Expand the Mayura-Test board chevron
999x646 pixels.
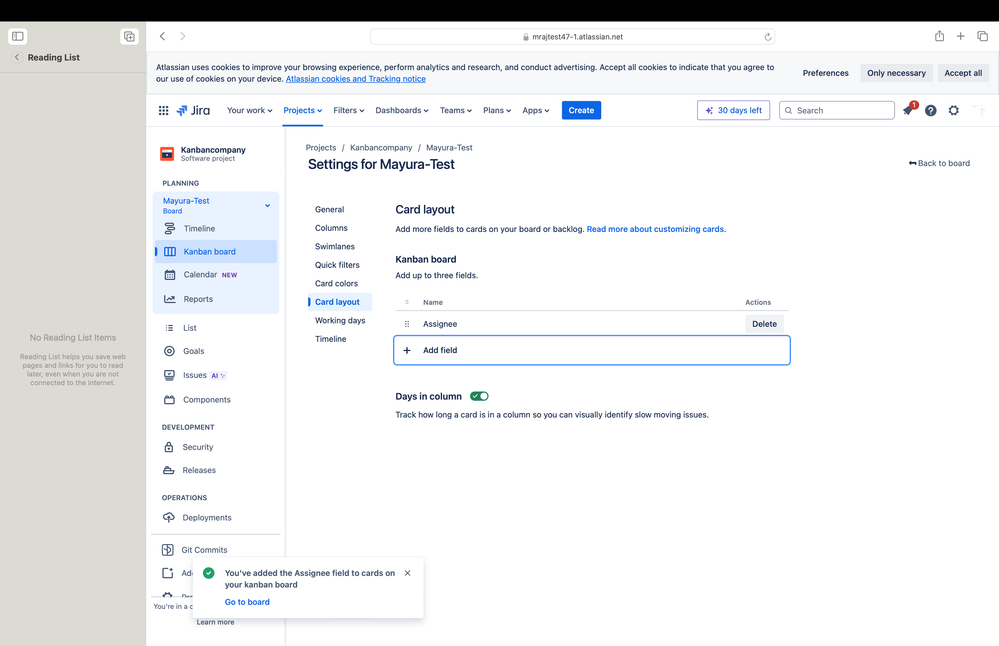[x=268, y=205]
